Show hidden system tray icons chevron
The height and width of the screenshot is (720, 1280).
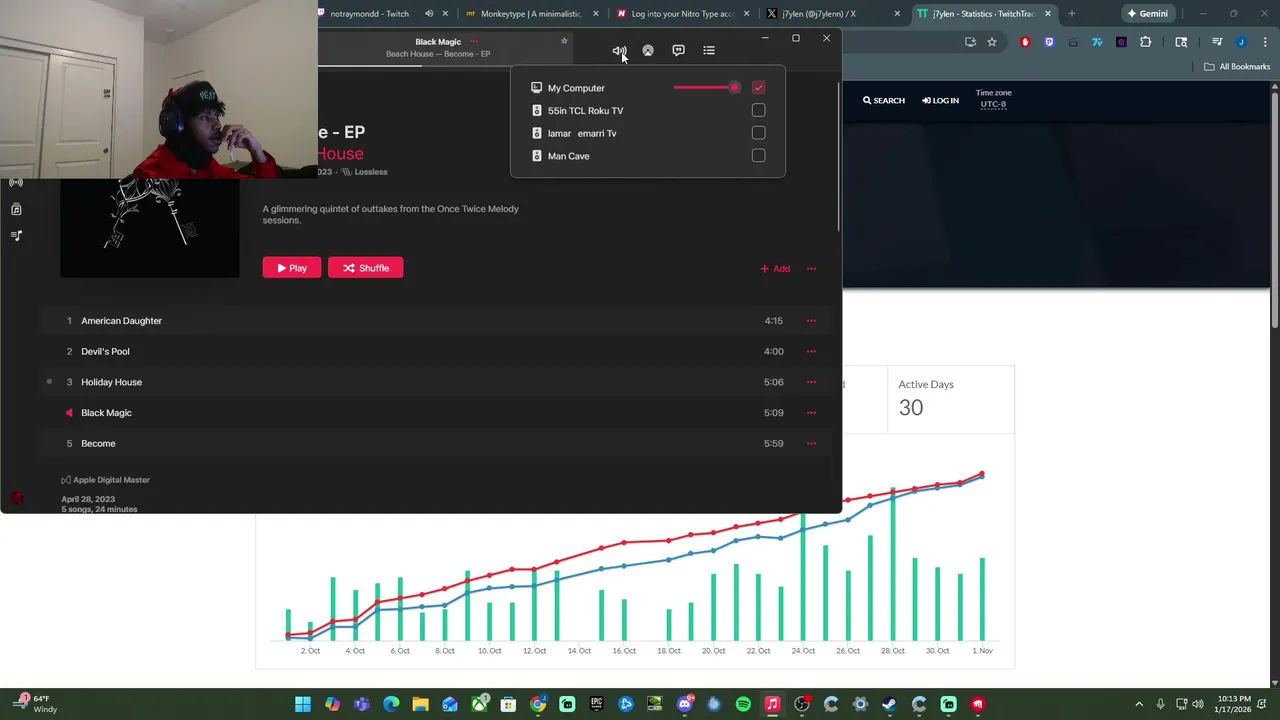[1139, 704]
